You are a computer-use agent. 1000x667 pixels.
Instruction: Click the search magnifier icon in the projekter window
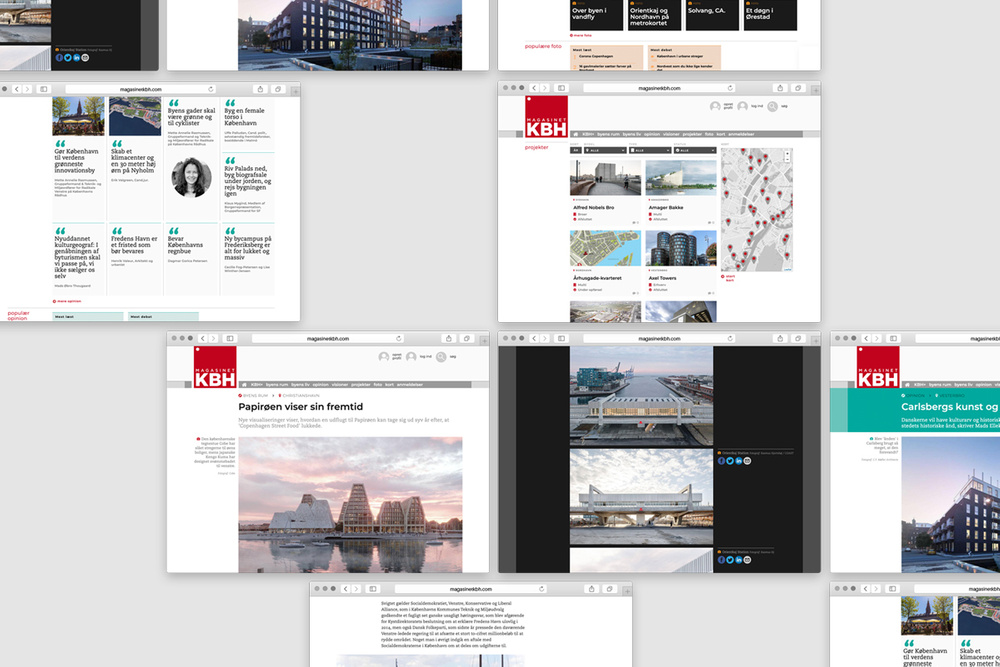pyautogui.click(x=772, y=106)
